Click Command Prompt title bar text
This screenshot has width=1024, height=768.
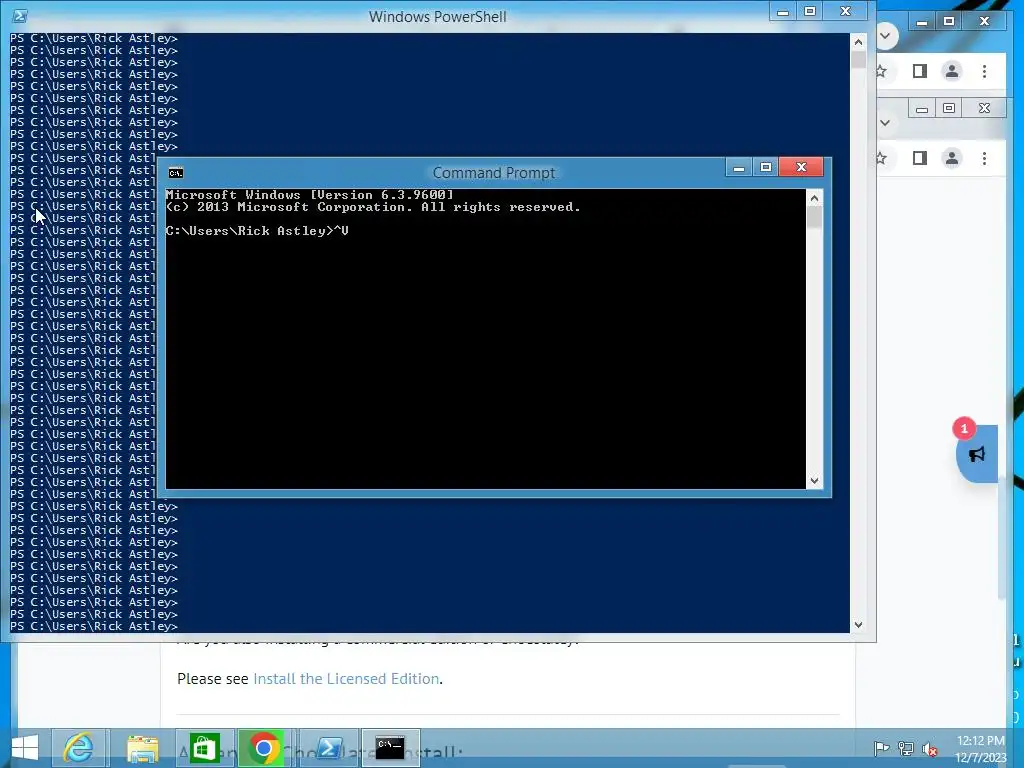(494, 173)
